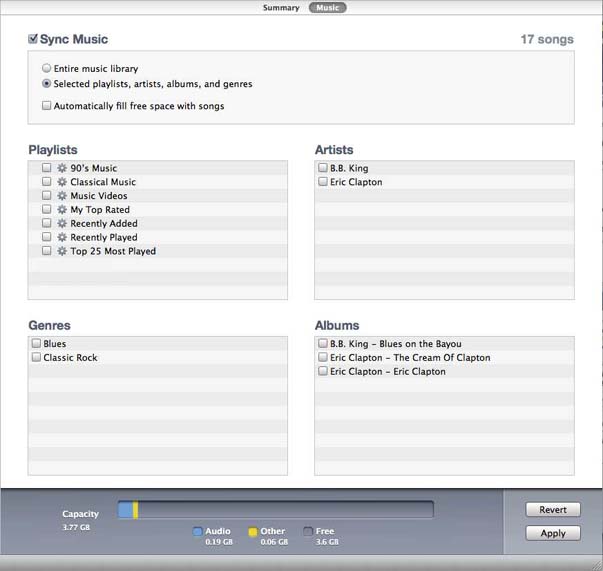Click the gear icon beside Classical Music
The width and height of the screenshot is (603, 571).
pos(62,182)
